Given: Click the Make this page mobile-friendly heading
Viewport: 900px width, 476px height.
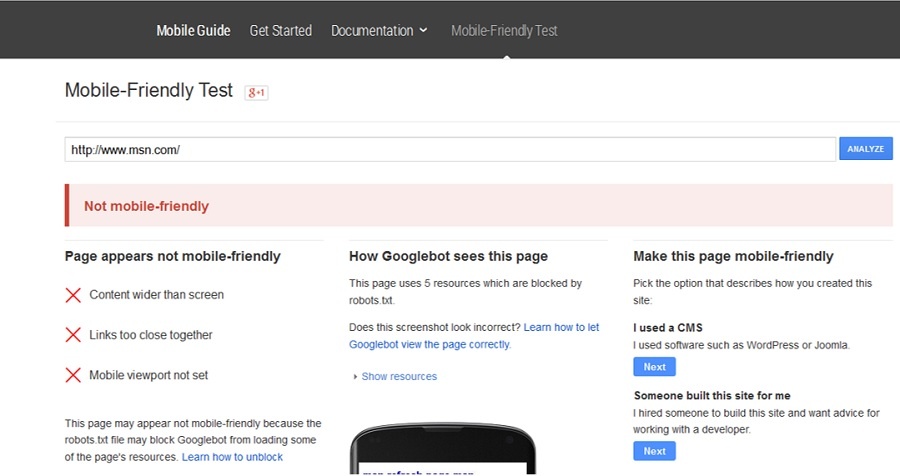Looking at the screenshot, I should coord(734,256).
